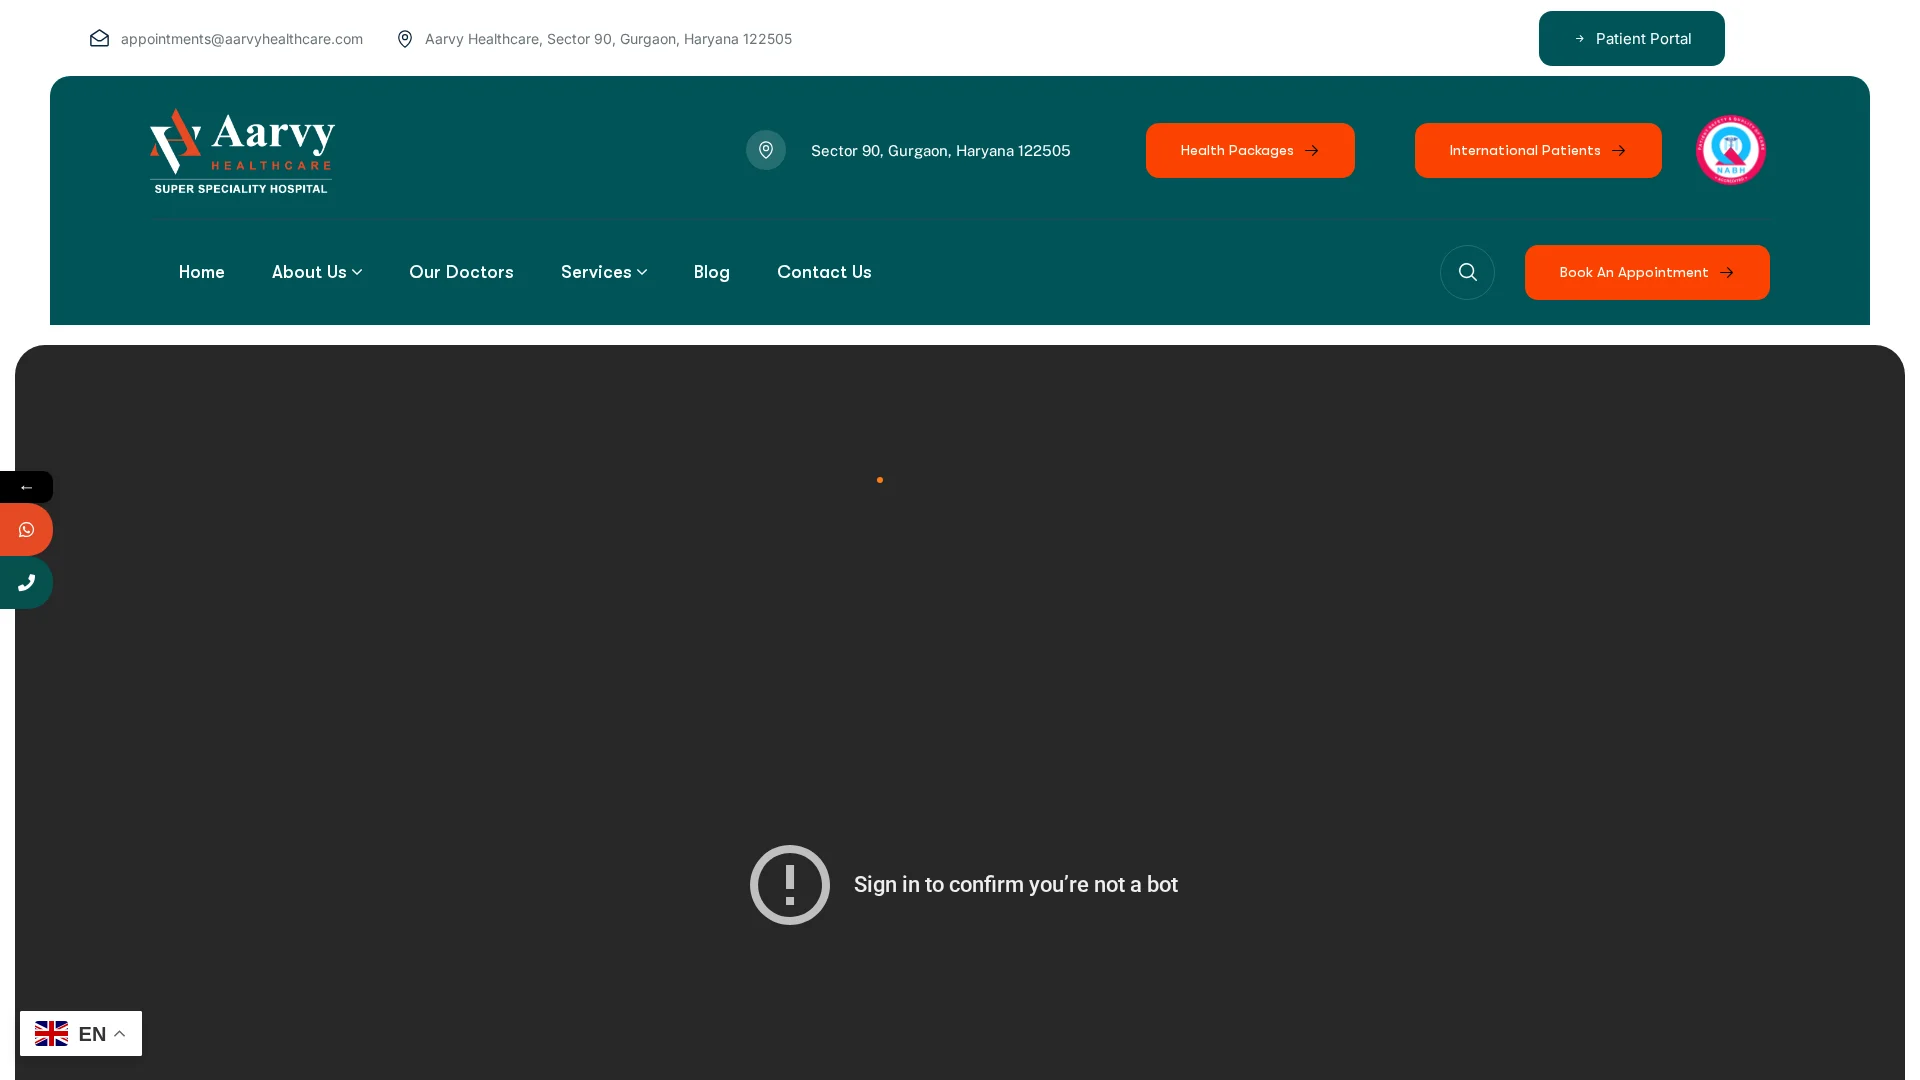
Task: Click the phone call side icon
Action: point(26,583)
